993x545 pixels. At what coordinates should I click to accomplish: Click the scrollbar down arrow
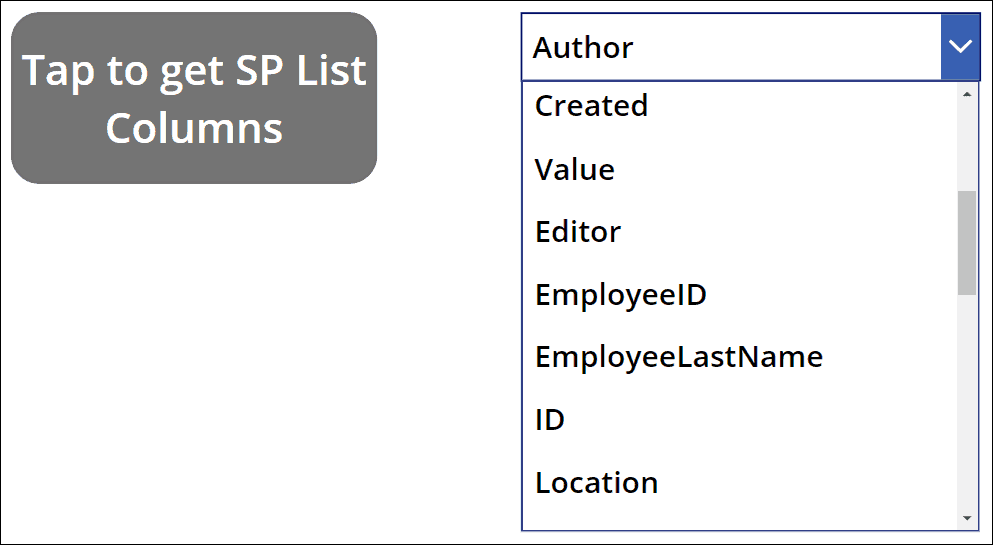(x=967, y=518)
